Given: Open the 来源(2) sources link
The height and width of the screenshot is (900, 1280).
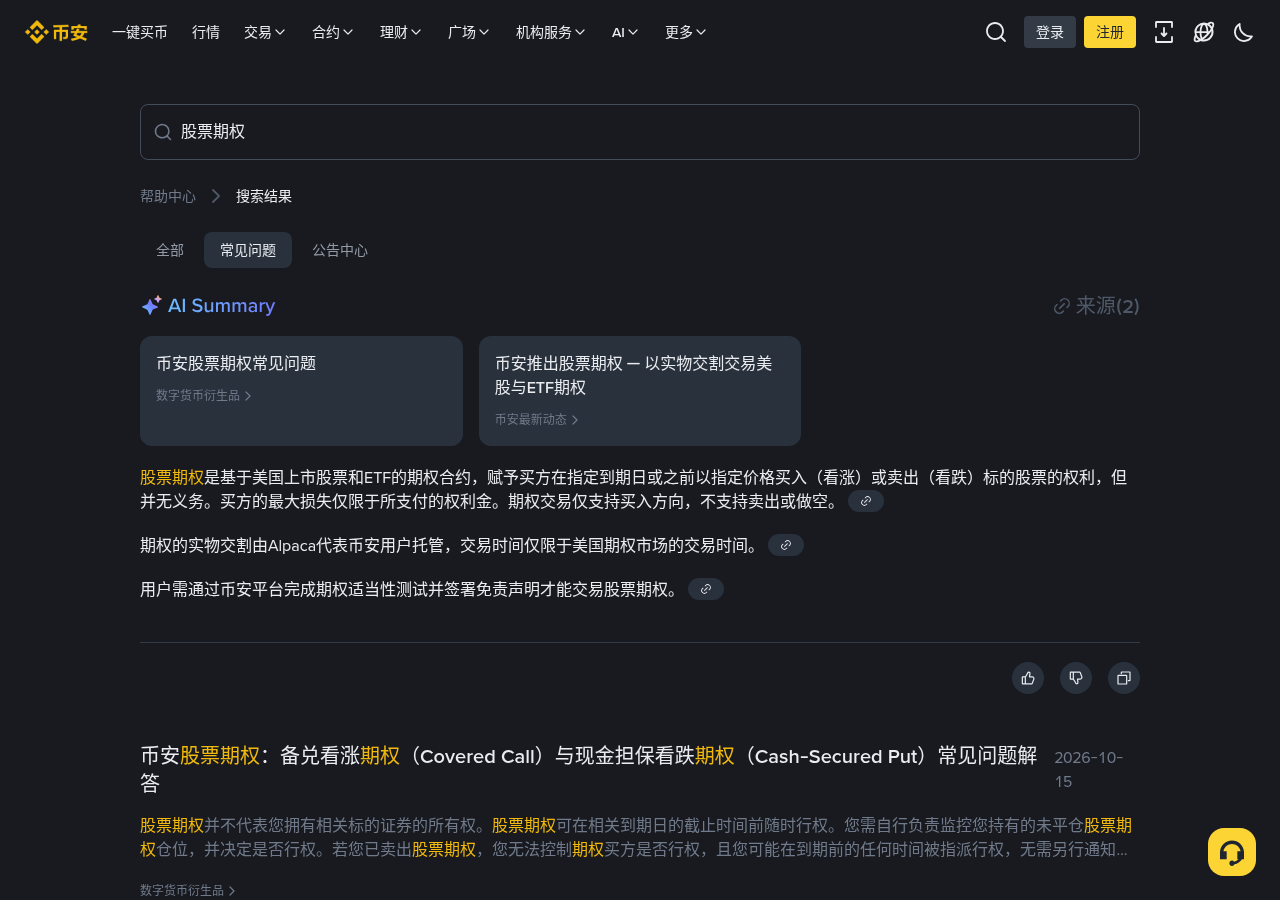Looking at the screenshot, I should (1097, 306).
